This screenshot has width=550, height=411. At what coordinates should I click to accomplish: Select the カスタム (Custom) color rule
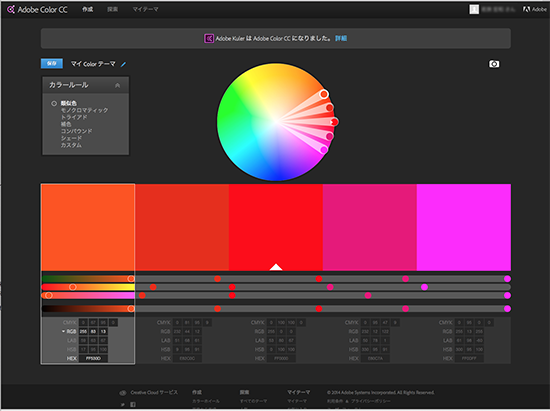(x=71, y=145)
